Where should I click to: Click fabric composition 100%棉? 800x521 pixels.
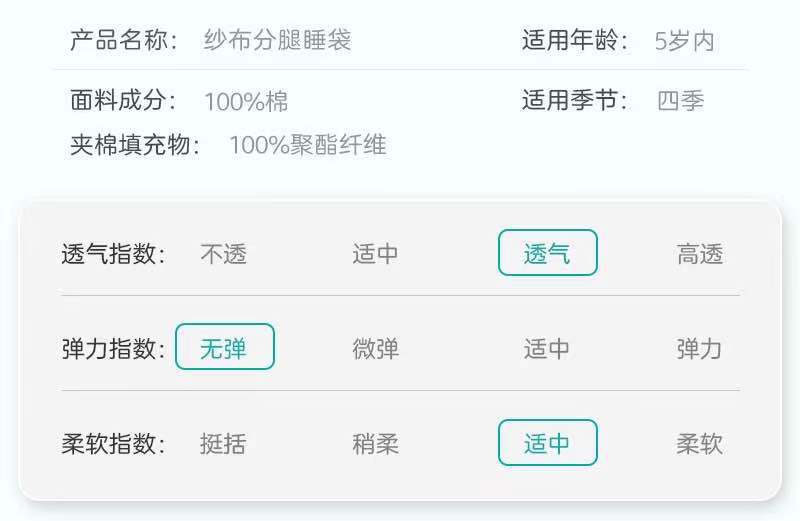246,101
